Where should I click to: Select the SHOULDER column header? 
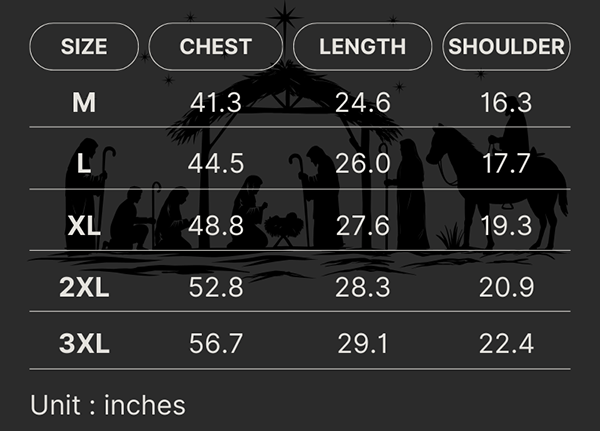(506, 46)
